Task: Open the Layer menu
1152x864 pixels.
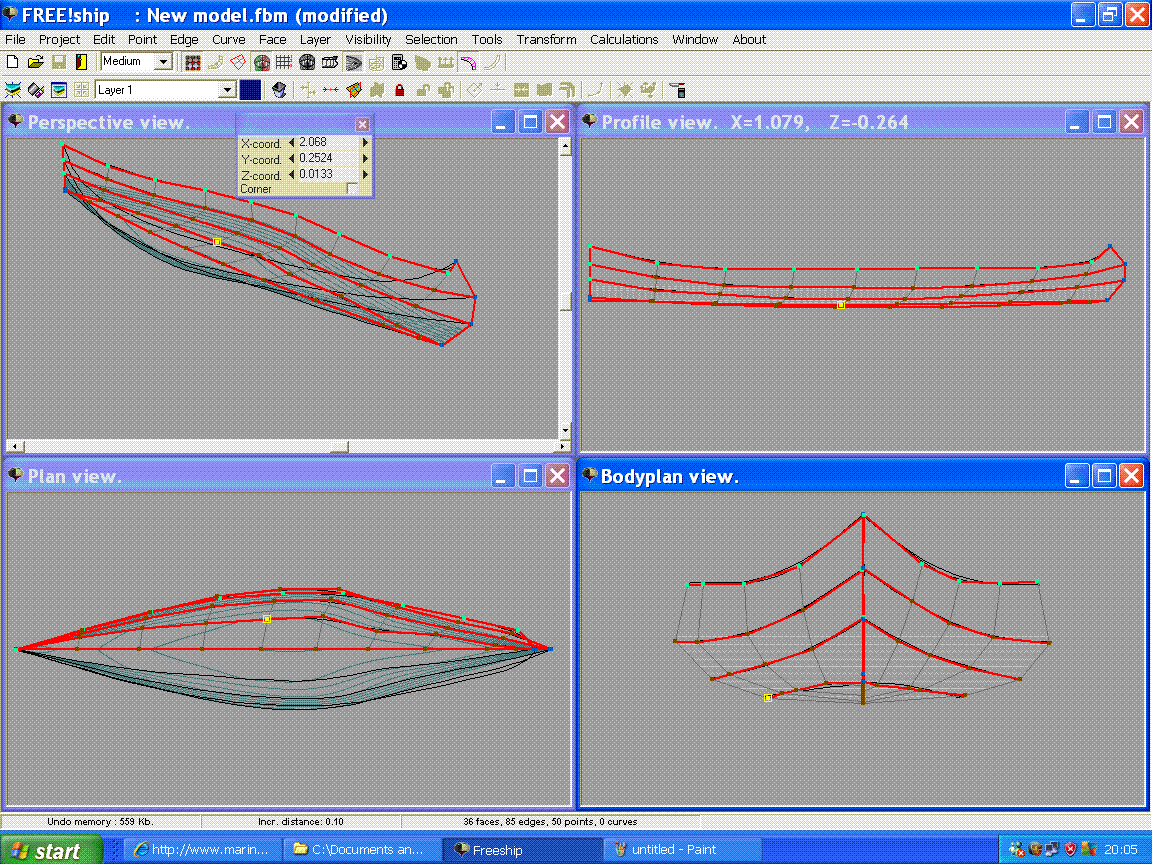Action: (x=315, y=40)
